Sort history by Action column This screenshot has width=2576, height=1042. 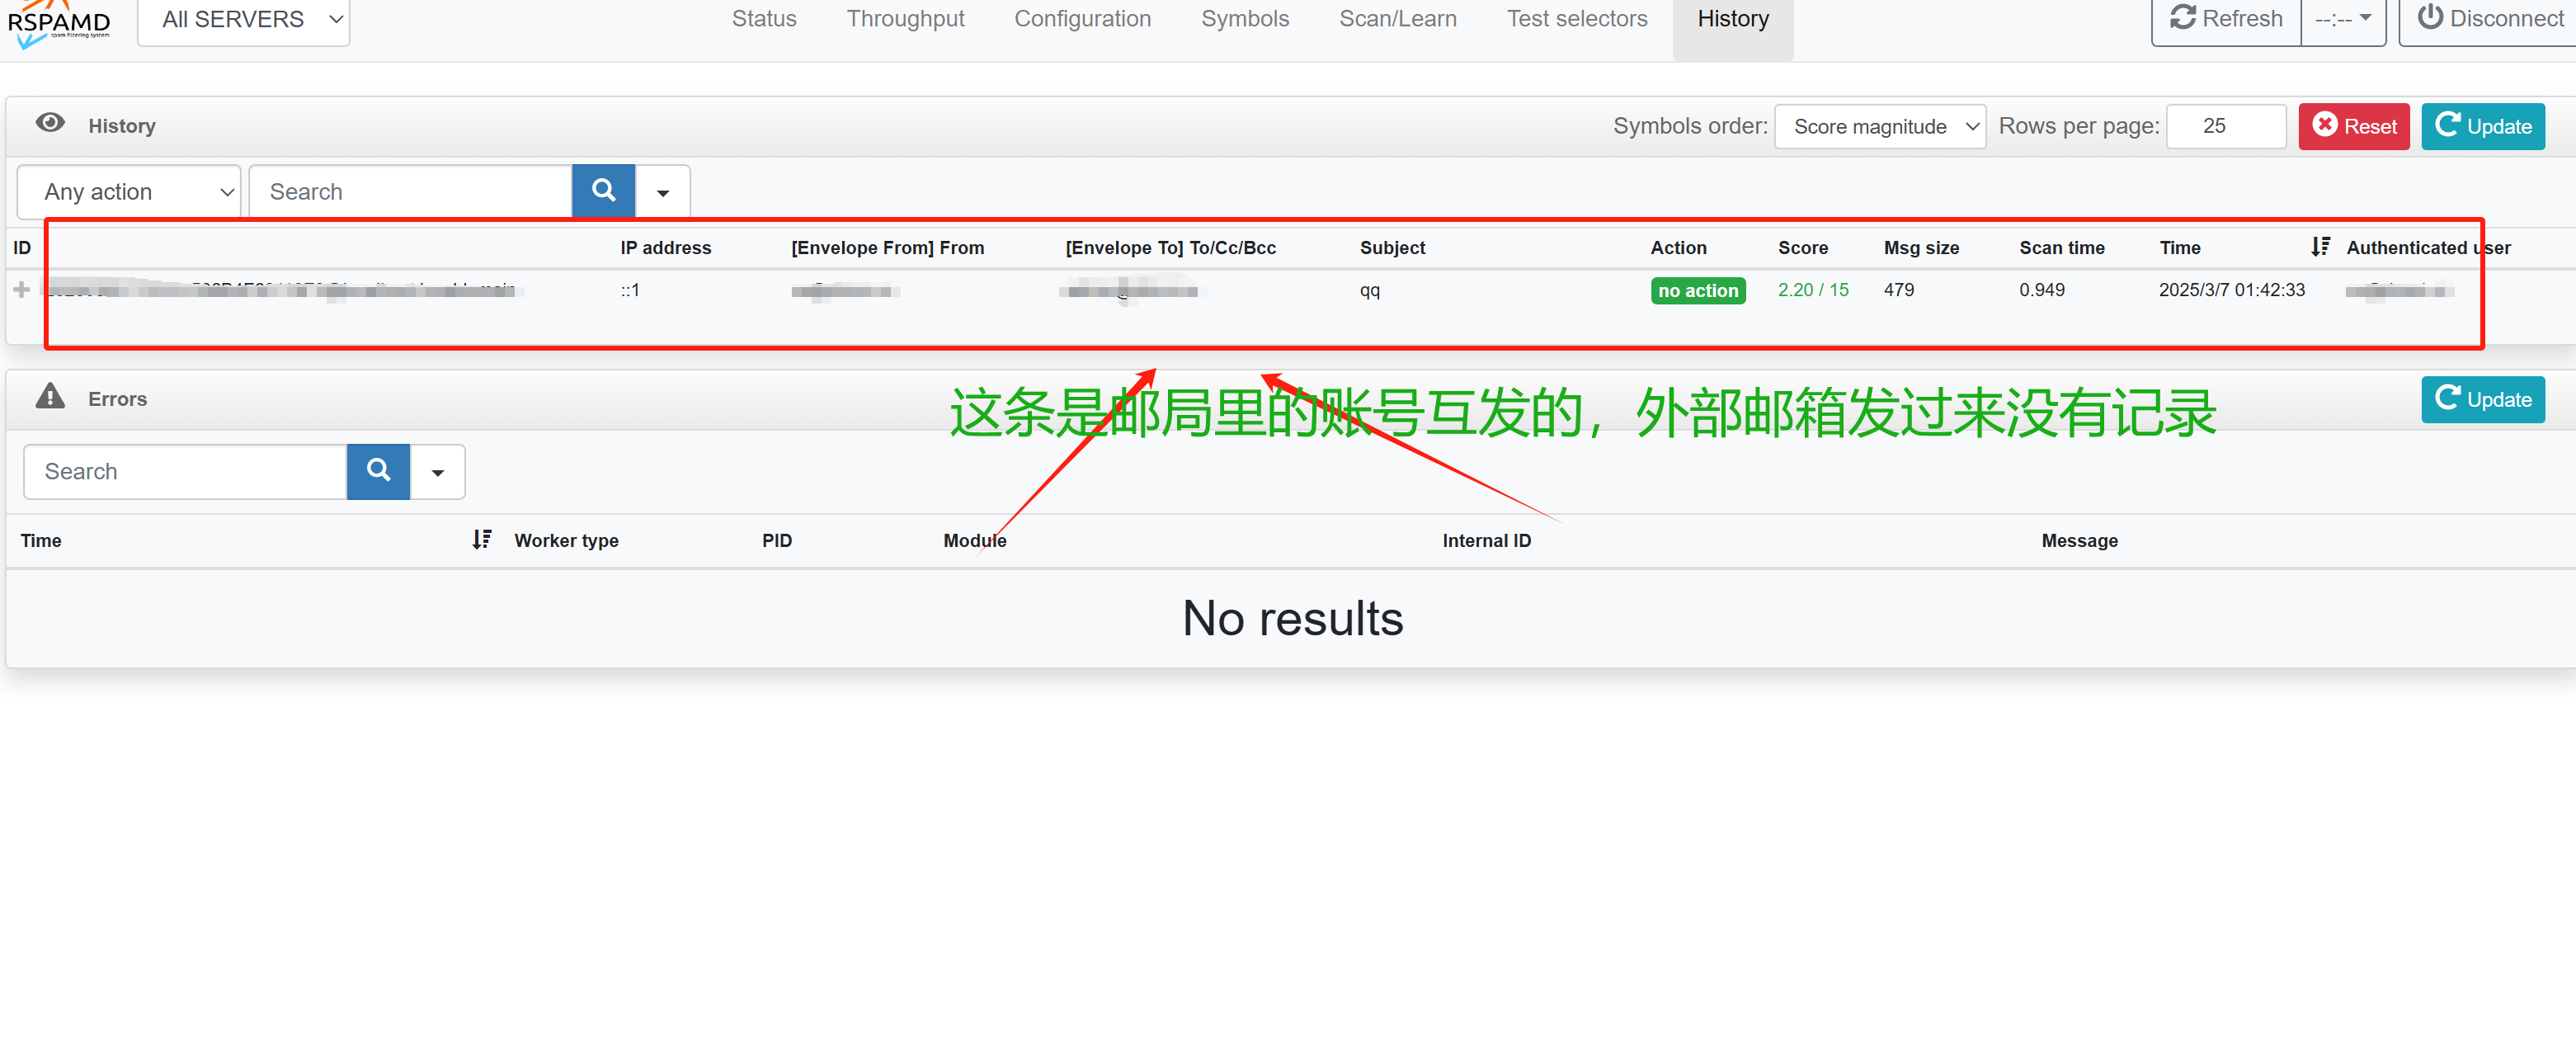pyautogui.click(x=1678, y=248)
